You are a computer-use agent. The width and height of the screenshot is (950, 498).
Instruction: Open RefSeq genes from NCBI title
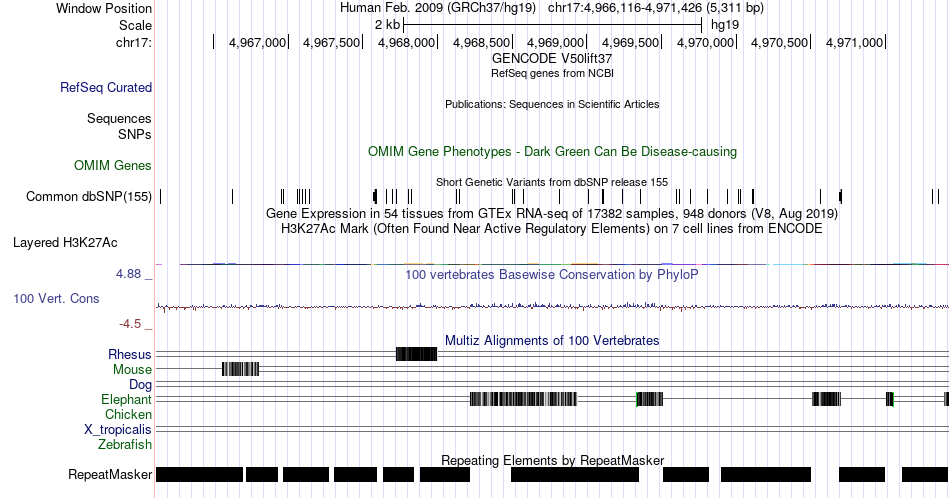click(x=552, y=73)
